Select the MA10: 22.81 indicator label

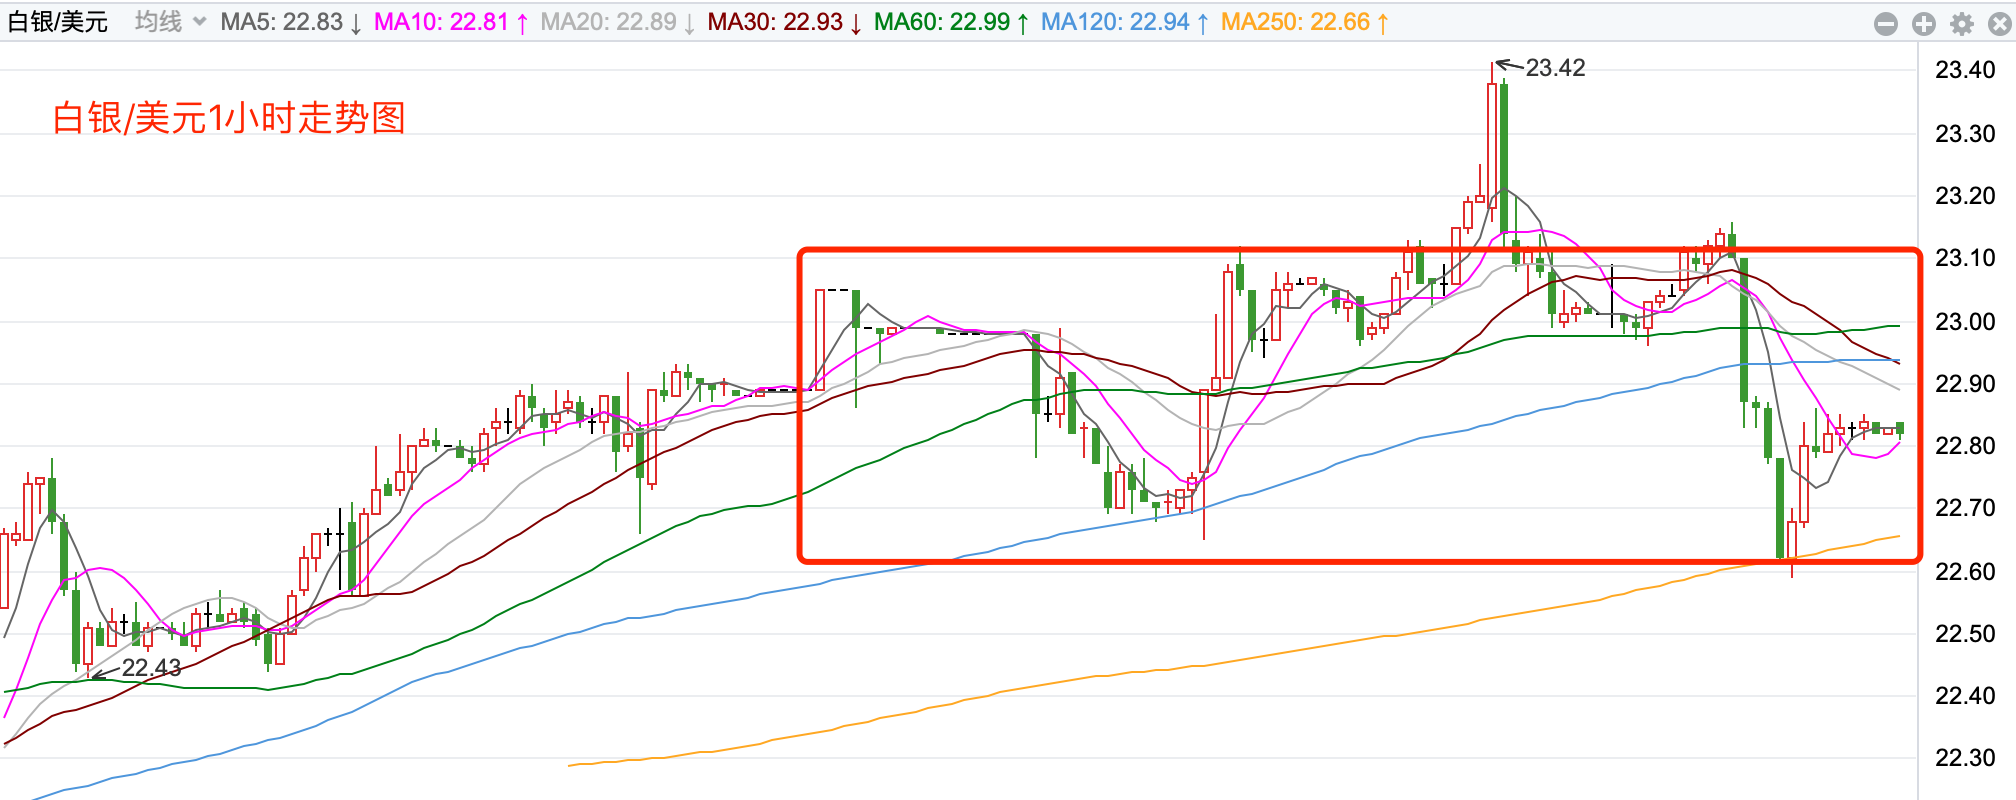click(x=451, y=22)
